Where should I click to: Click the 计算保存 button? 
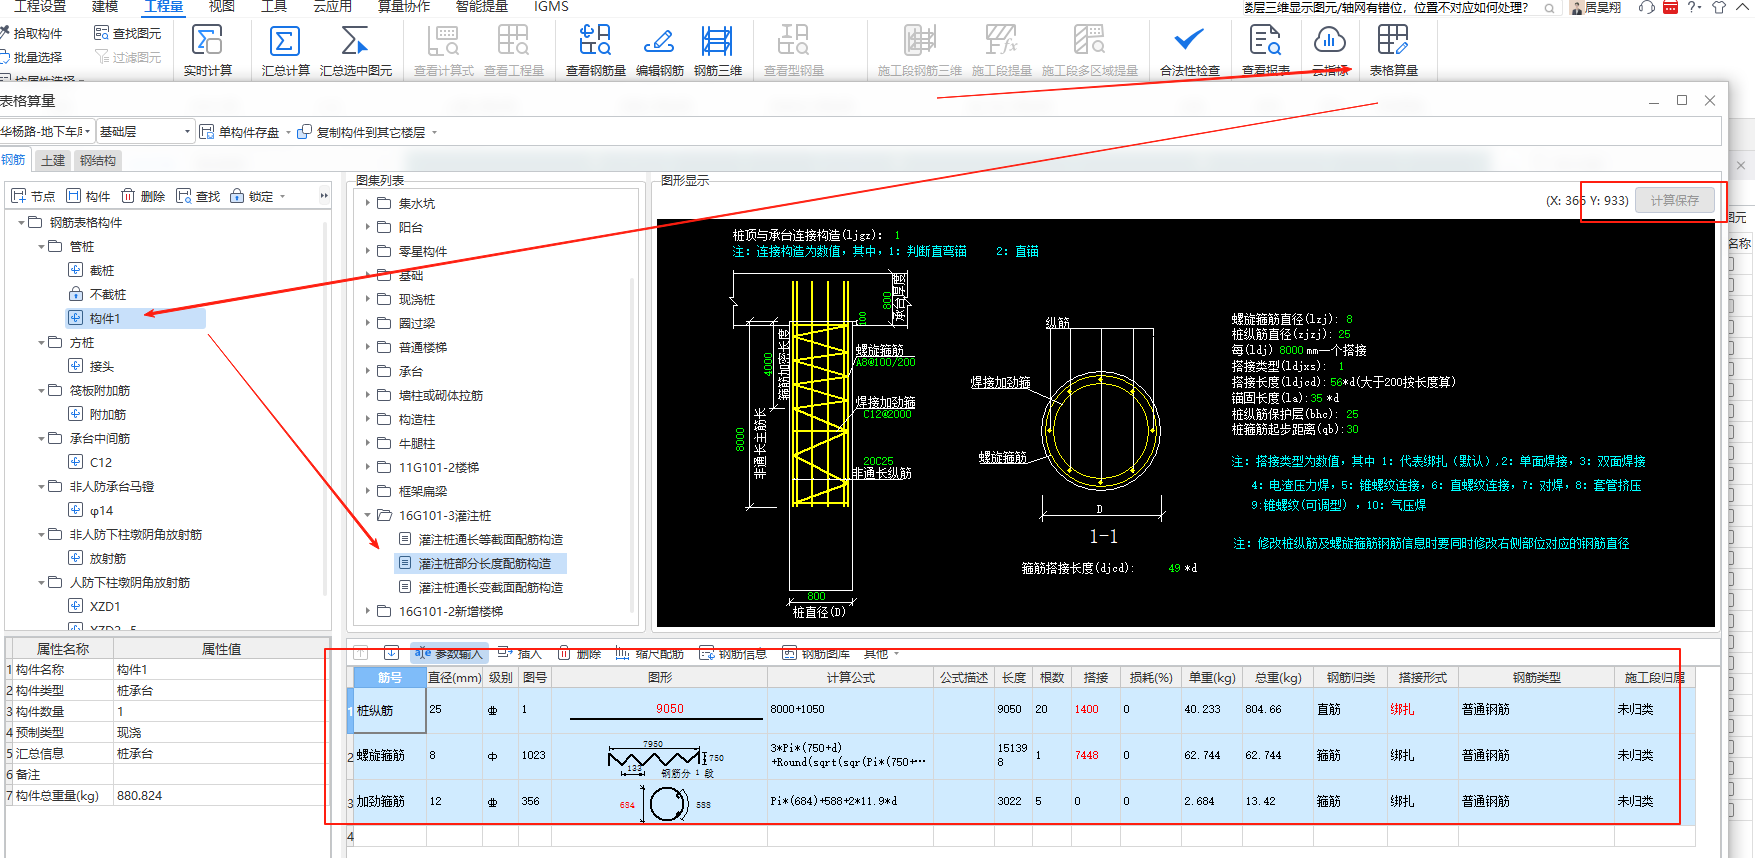tap(1675, 200)
